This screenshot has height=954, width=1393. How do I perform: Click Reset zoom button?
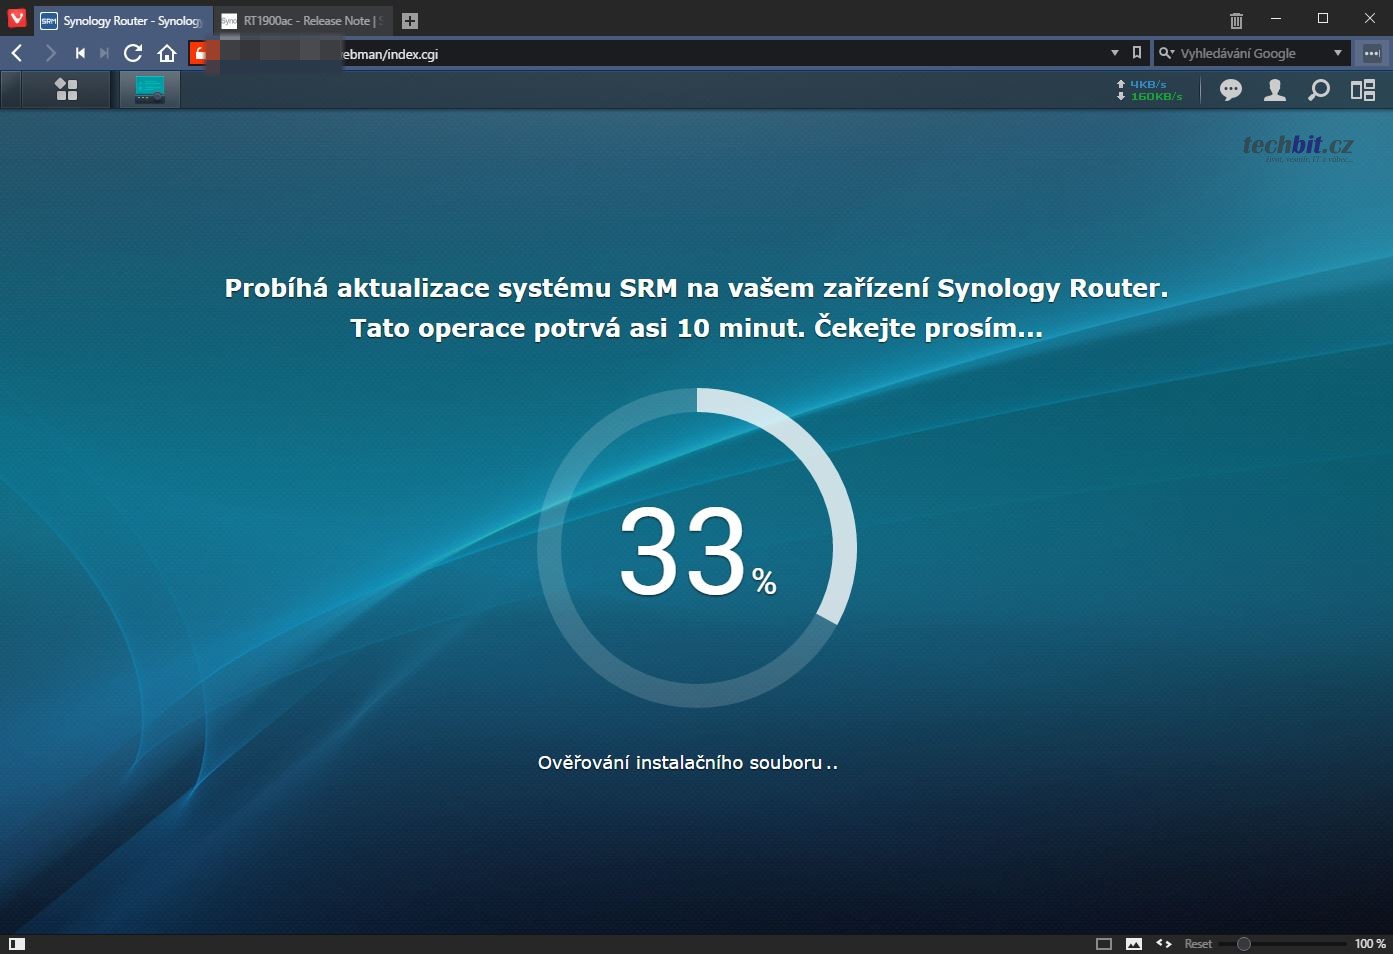(1198, 943)
